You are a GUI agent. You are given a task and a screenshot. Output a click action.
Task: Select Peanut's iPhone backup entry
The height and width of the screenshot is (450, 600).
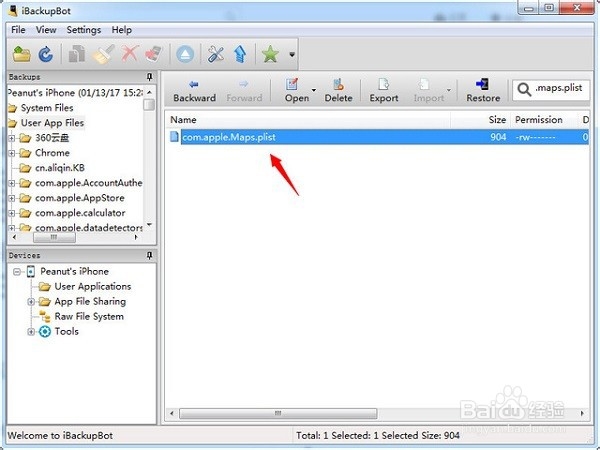[75, 93]
